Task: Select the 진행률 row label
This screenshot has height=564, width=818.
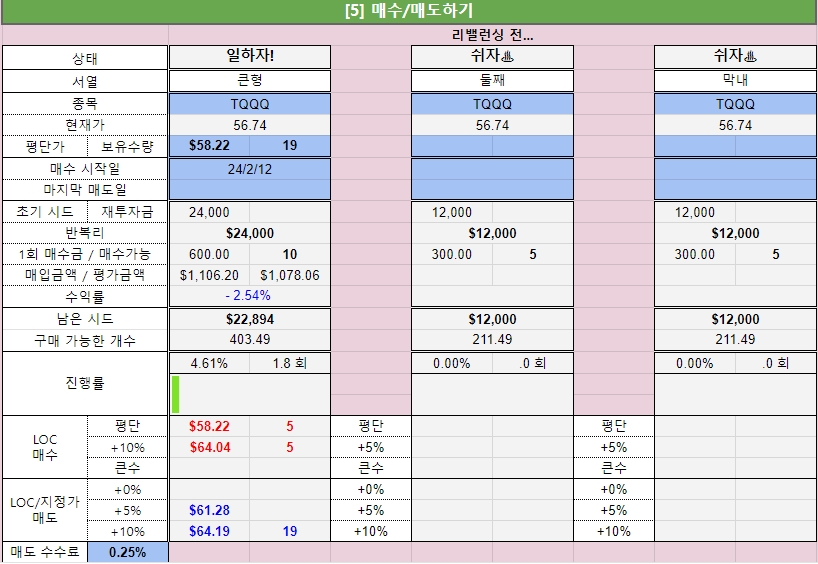Action: point(85,383)
